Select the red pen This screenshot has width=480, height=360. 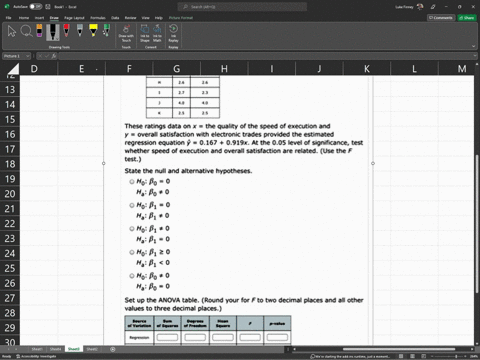tap(66, 31)
